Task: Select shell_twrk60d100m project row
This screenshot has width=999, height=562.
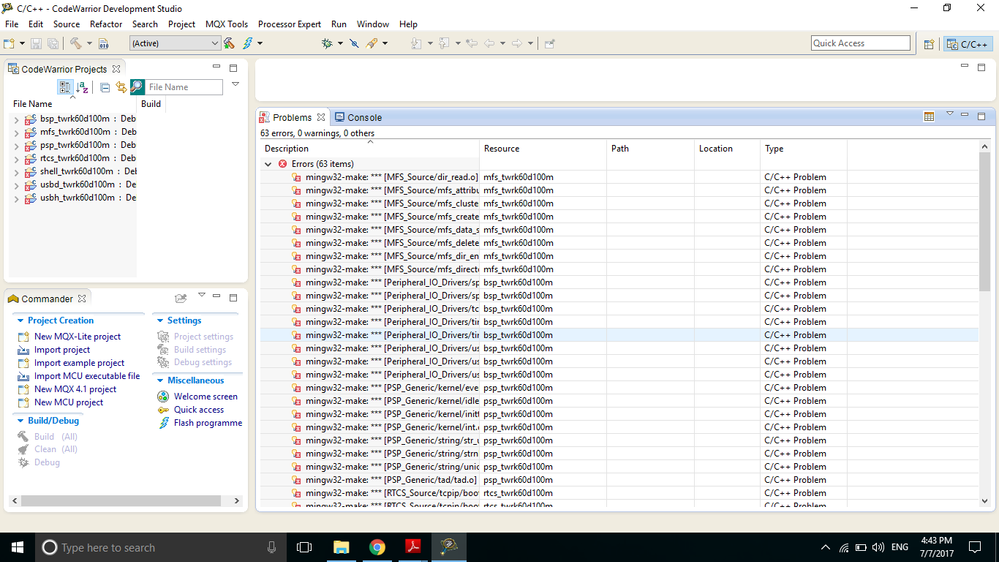Action: click(80, 171)
